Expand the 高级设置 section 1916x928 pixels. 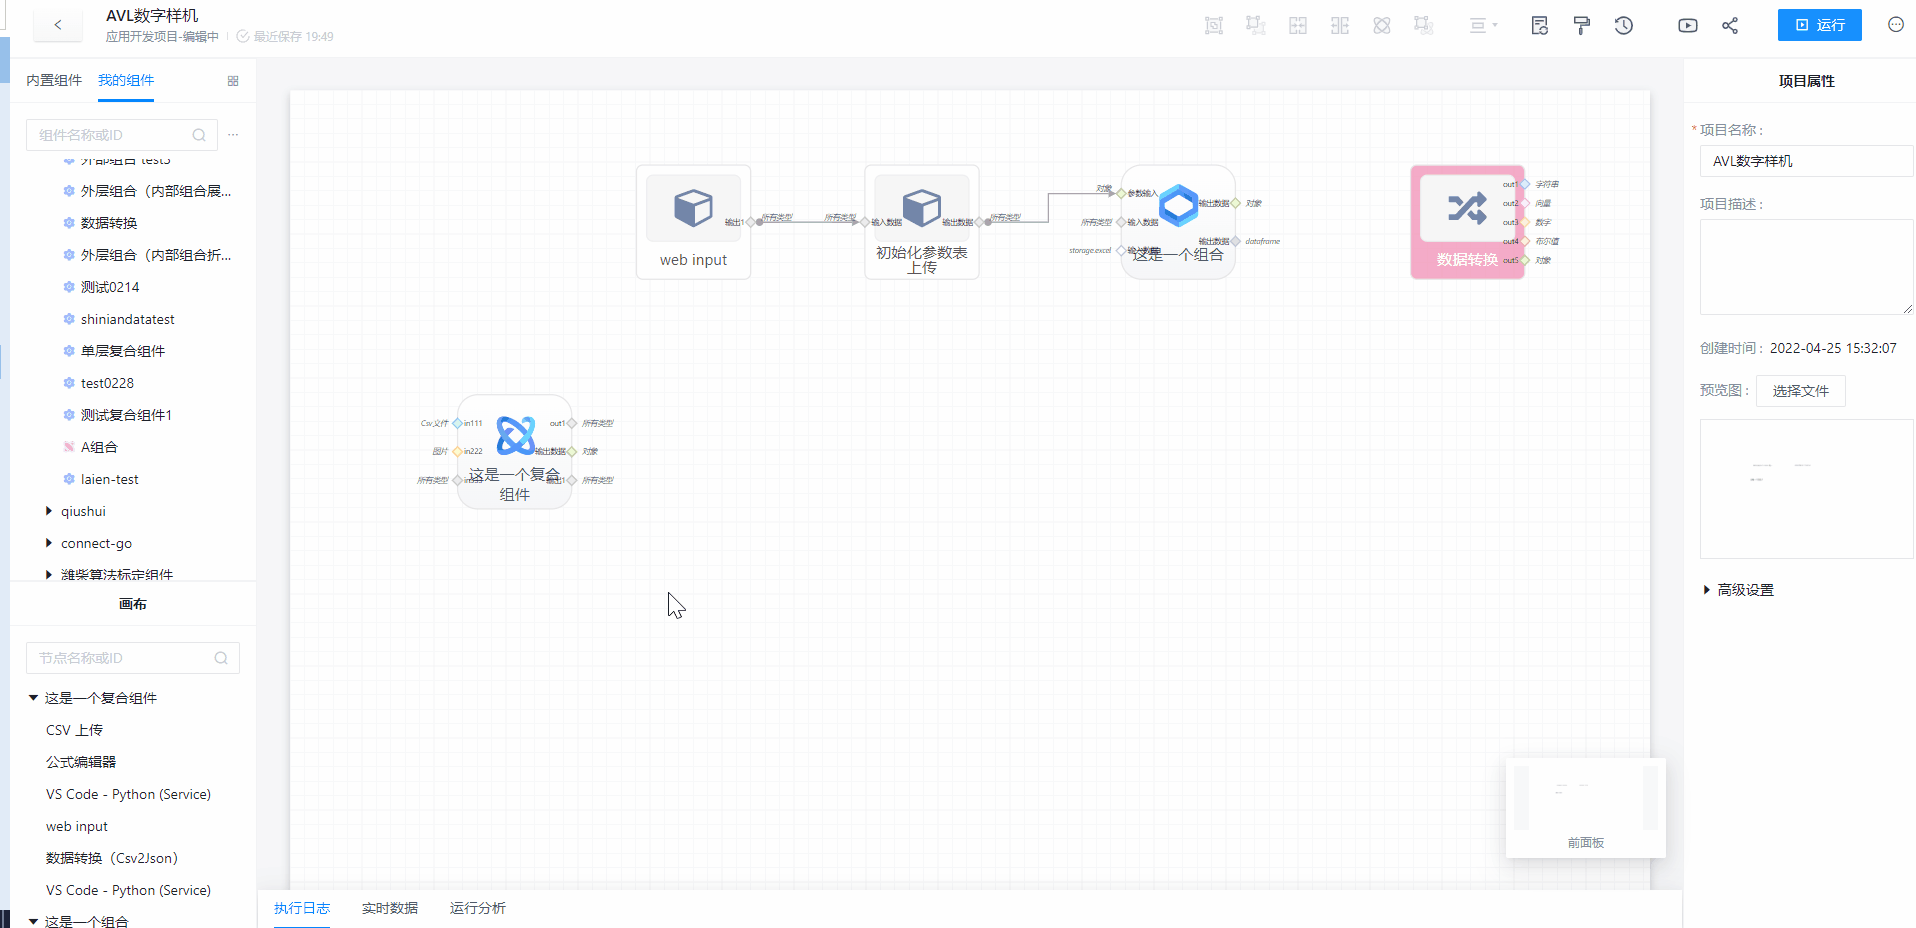(1707, 590)
